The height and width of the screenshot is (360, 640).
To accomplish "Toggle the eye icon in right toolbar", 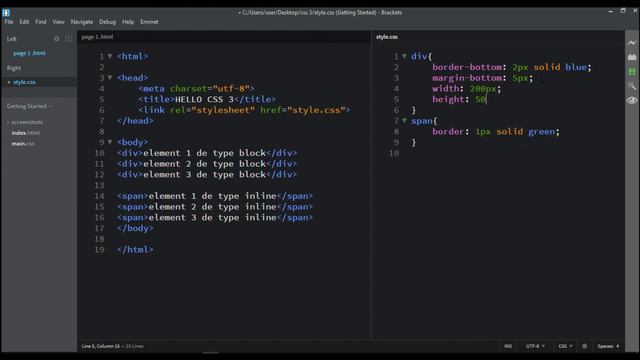I will (632, 100).
